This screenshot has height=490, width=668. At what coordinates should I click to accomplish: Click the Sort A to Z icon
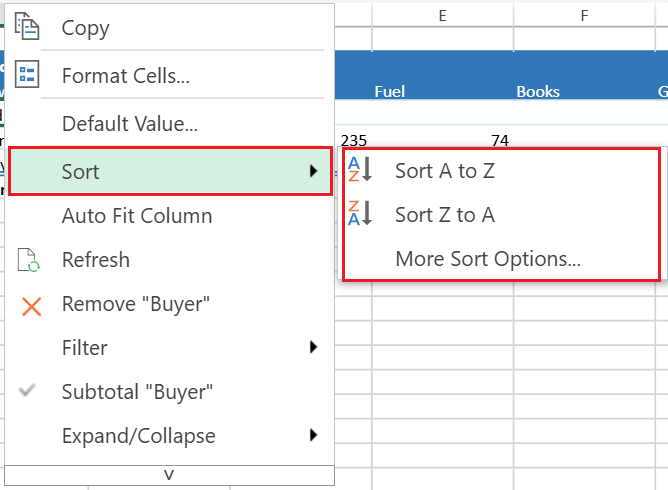pos(360,170)
